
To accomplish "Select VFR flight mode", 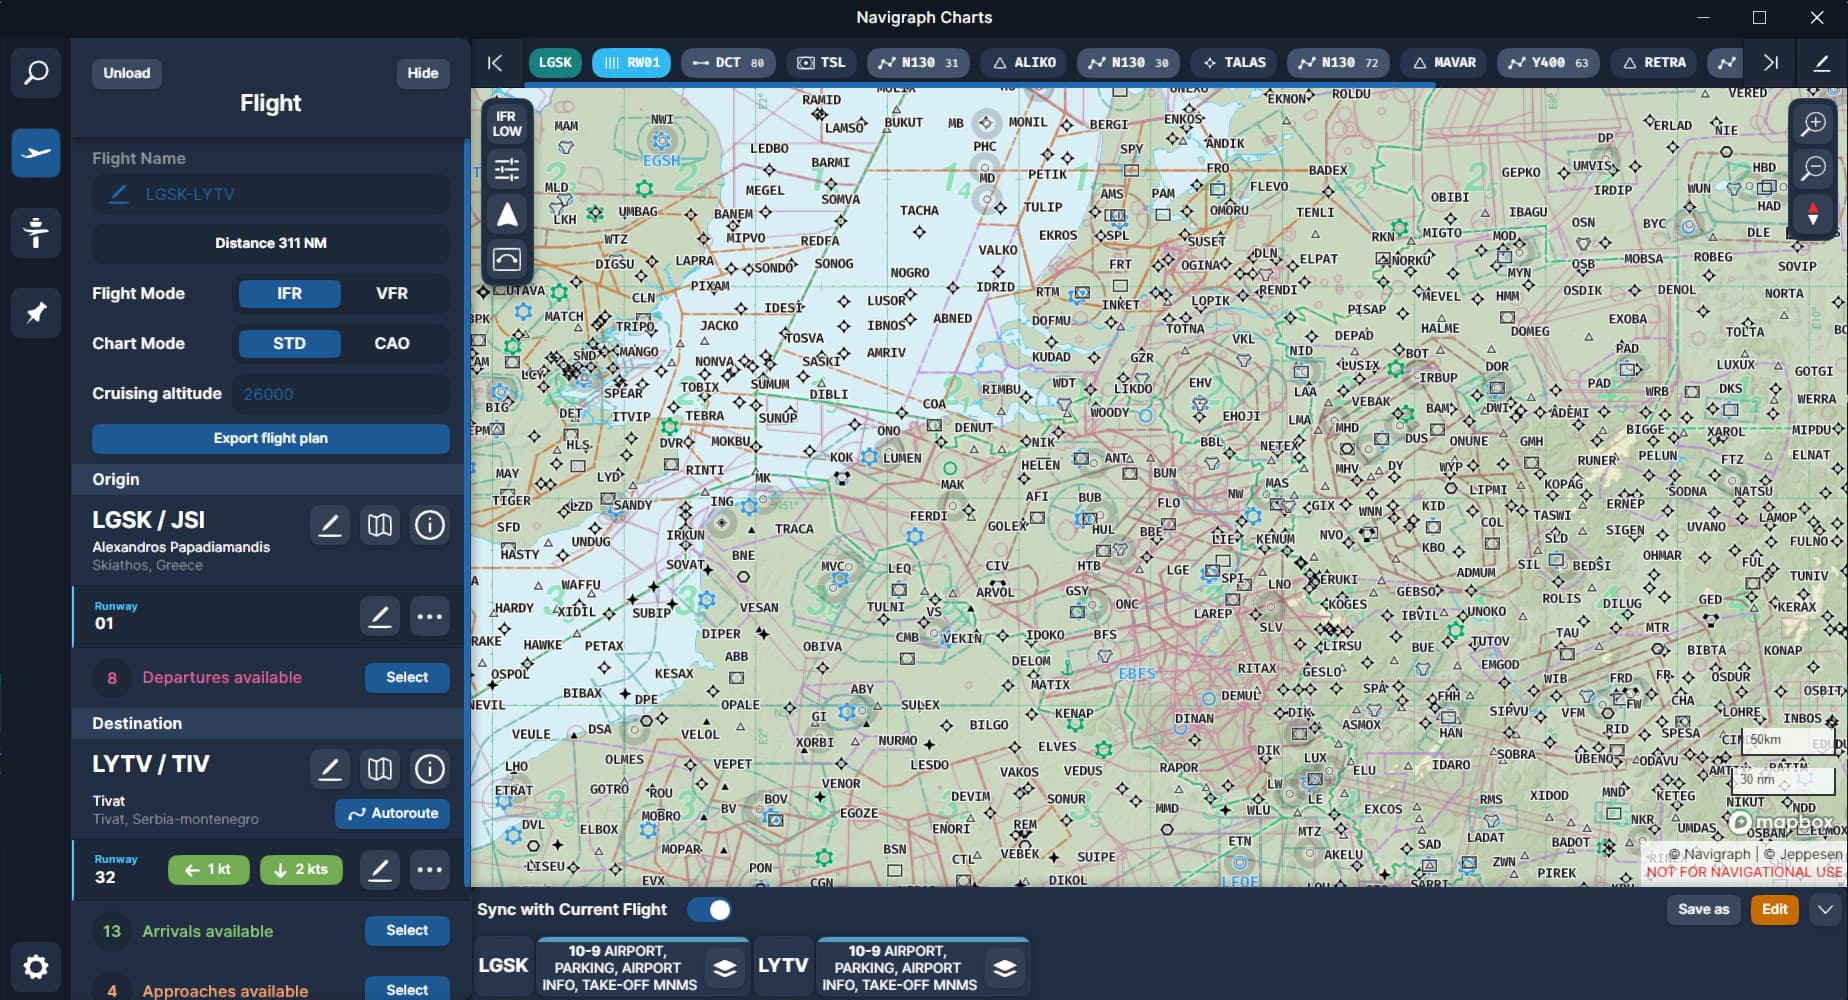I will coord(392,293).
